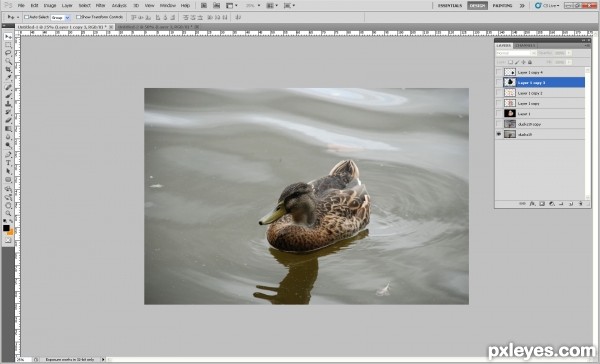Create a new layer with the panel icon
Viewport: 600px width, 364px height.
pos(571,204)
